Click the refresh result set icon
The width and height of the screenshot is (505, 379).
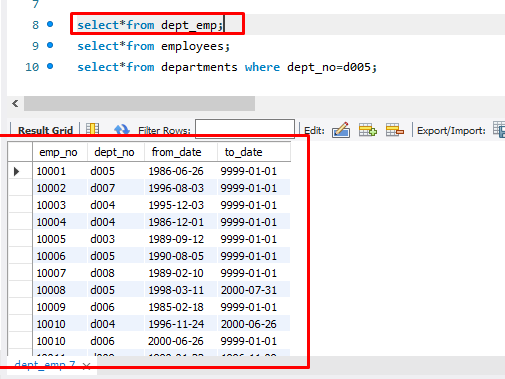122,130
